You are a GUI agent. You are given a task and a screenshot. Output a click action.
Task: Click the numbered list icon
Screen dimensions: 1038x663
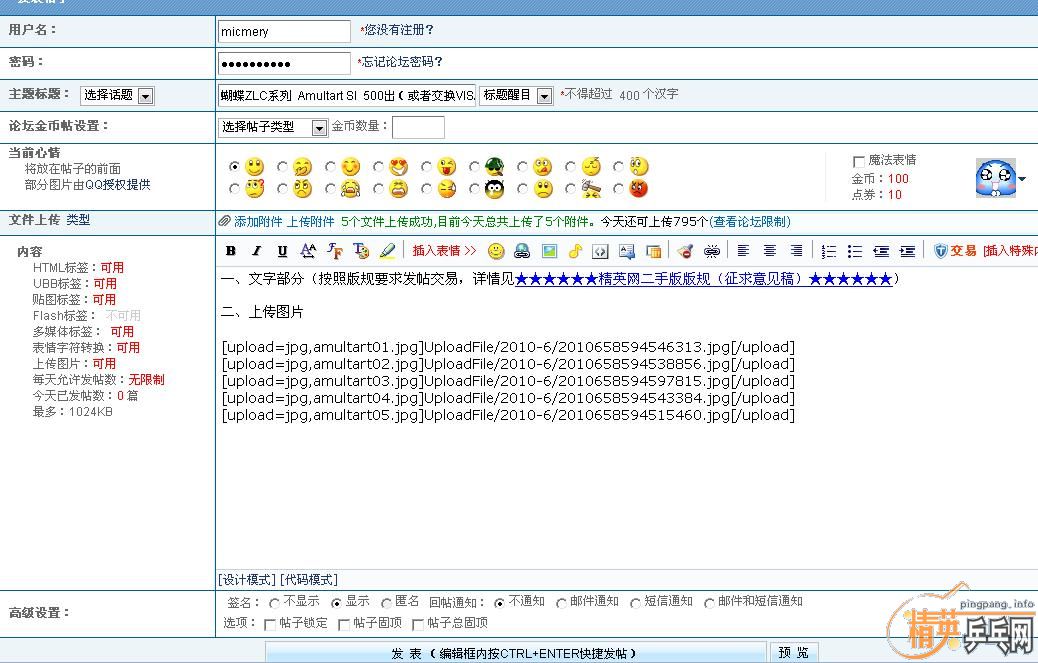[829, 251]
